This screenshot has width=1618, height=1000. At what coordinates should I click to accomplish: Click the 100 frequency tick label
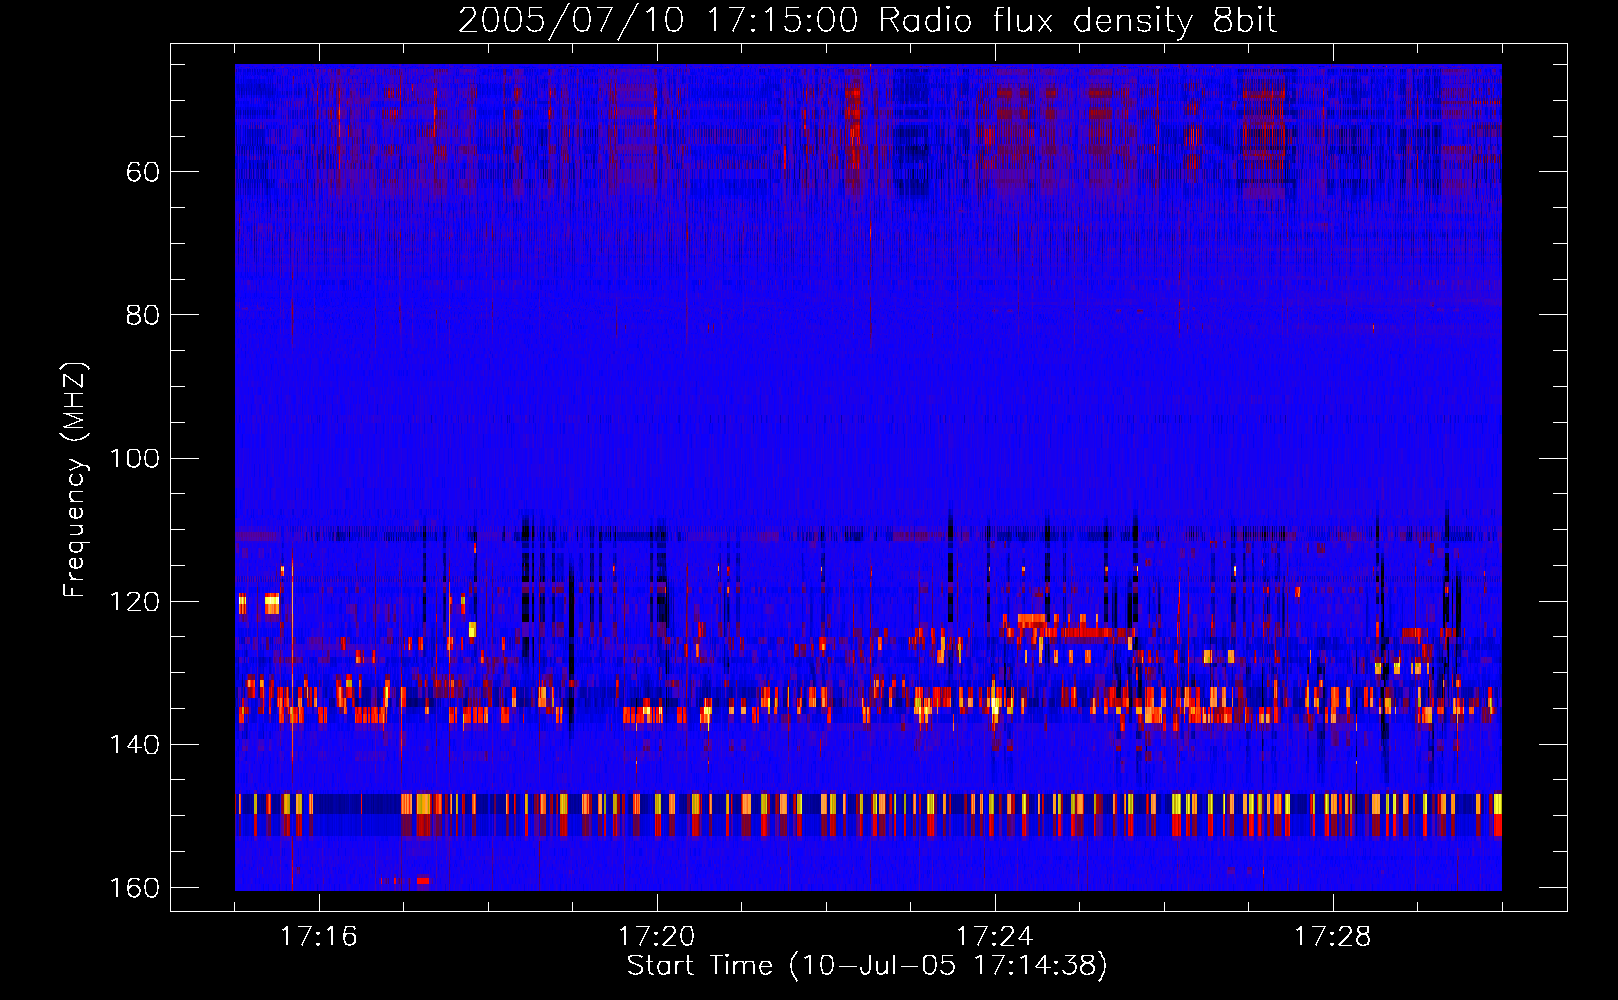pos(134,459)
